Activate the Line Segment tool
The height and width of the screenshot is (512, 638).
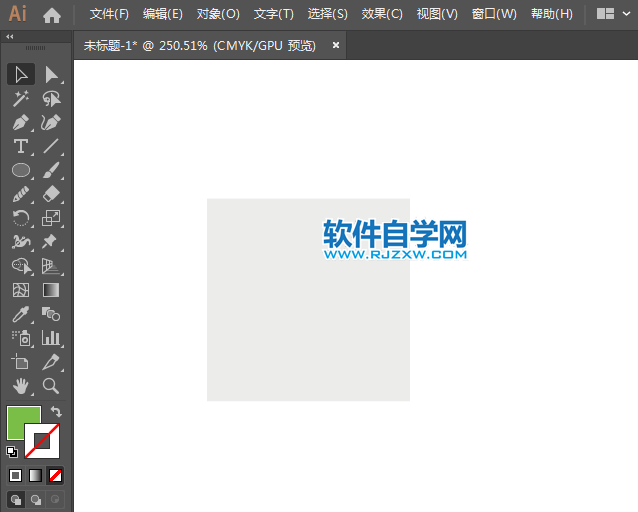point(51,146)
